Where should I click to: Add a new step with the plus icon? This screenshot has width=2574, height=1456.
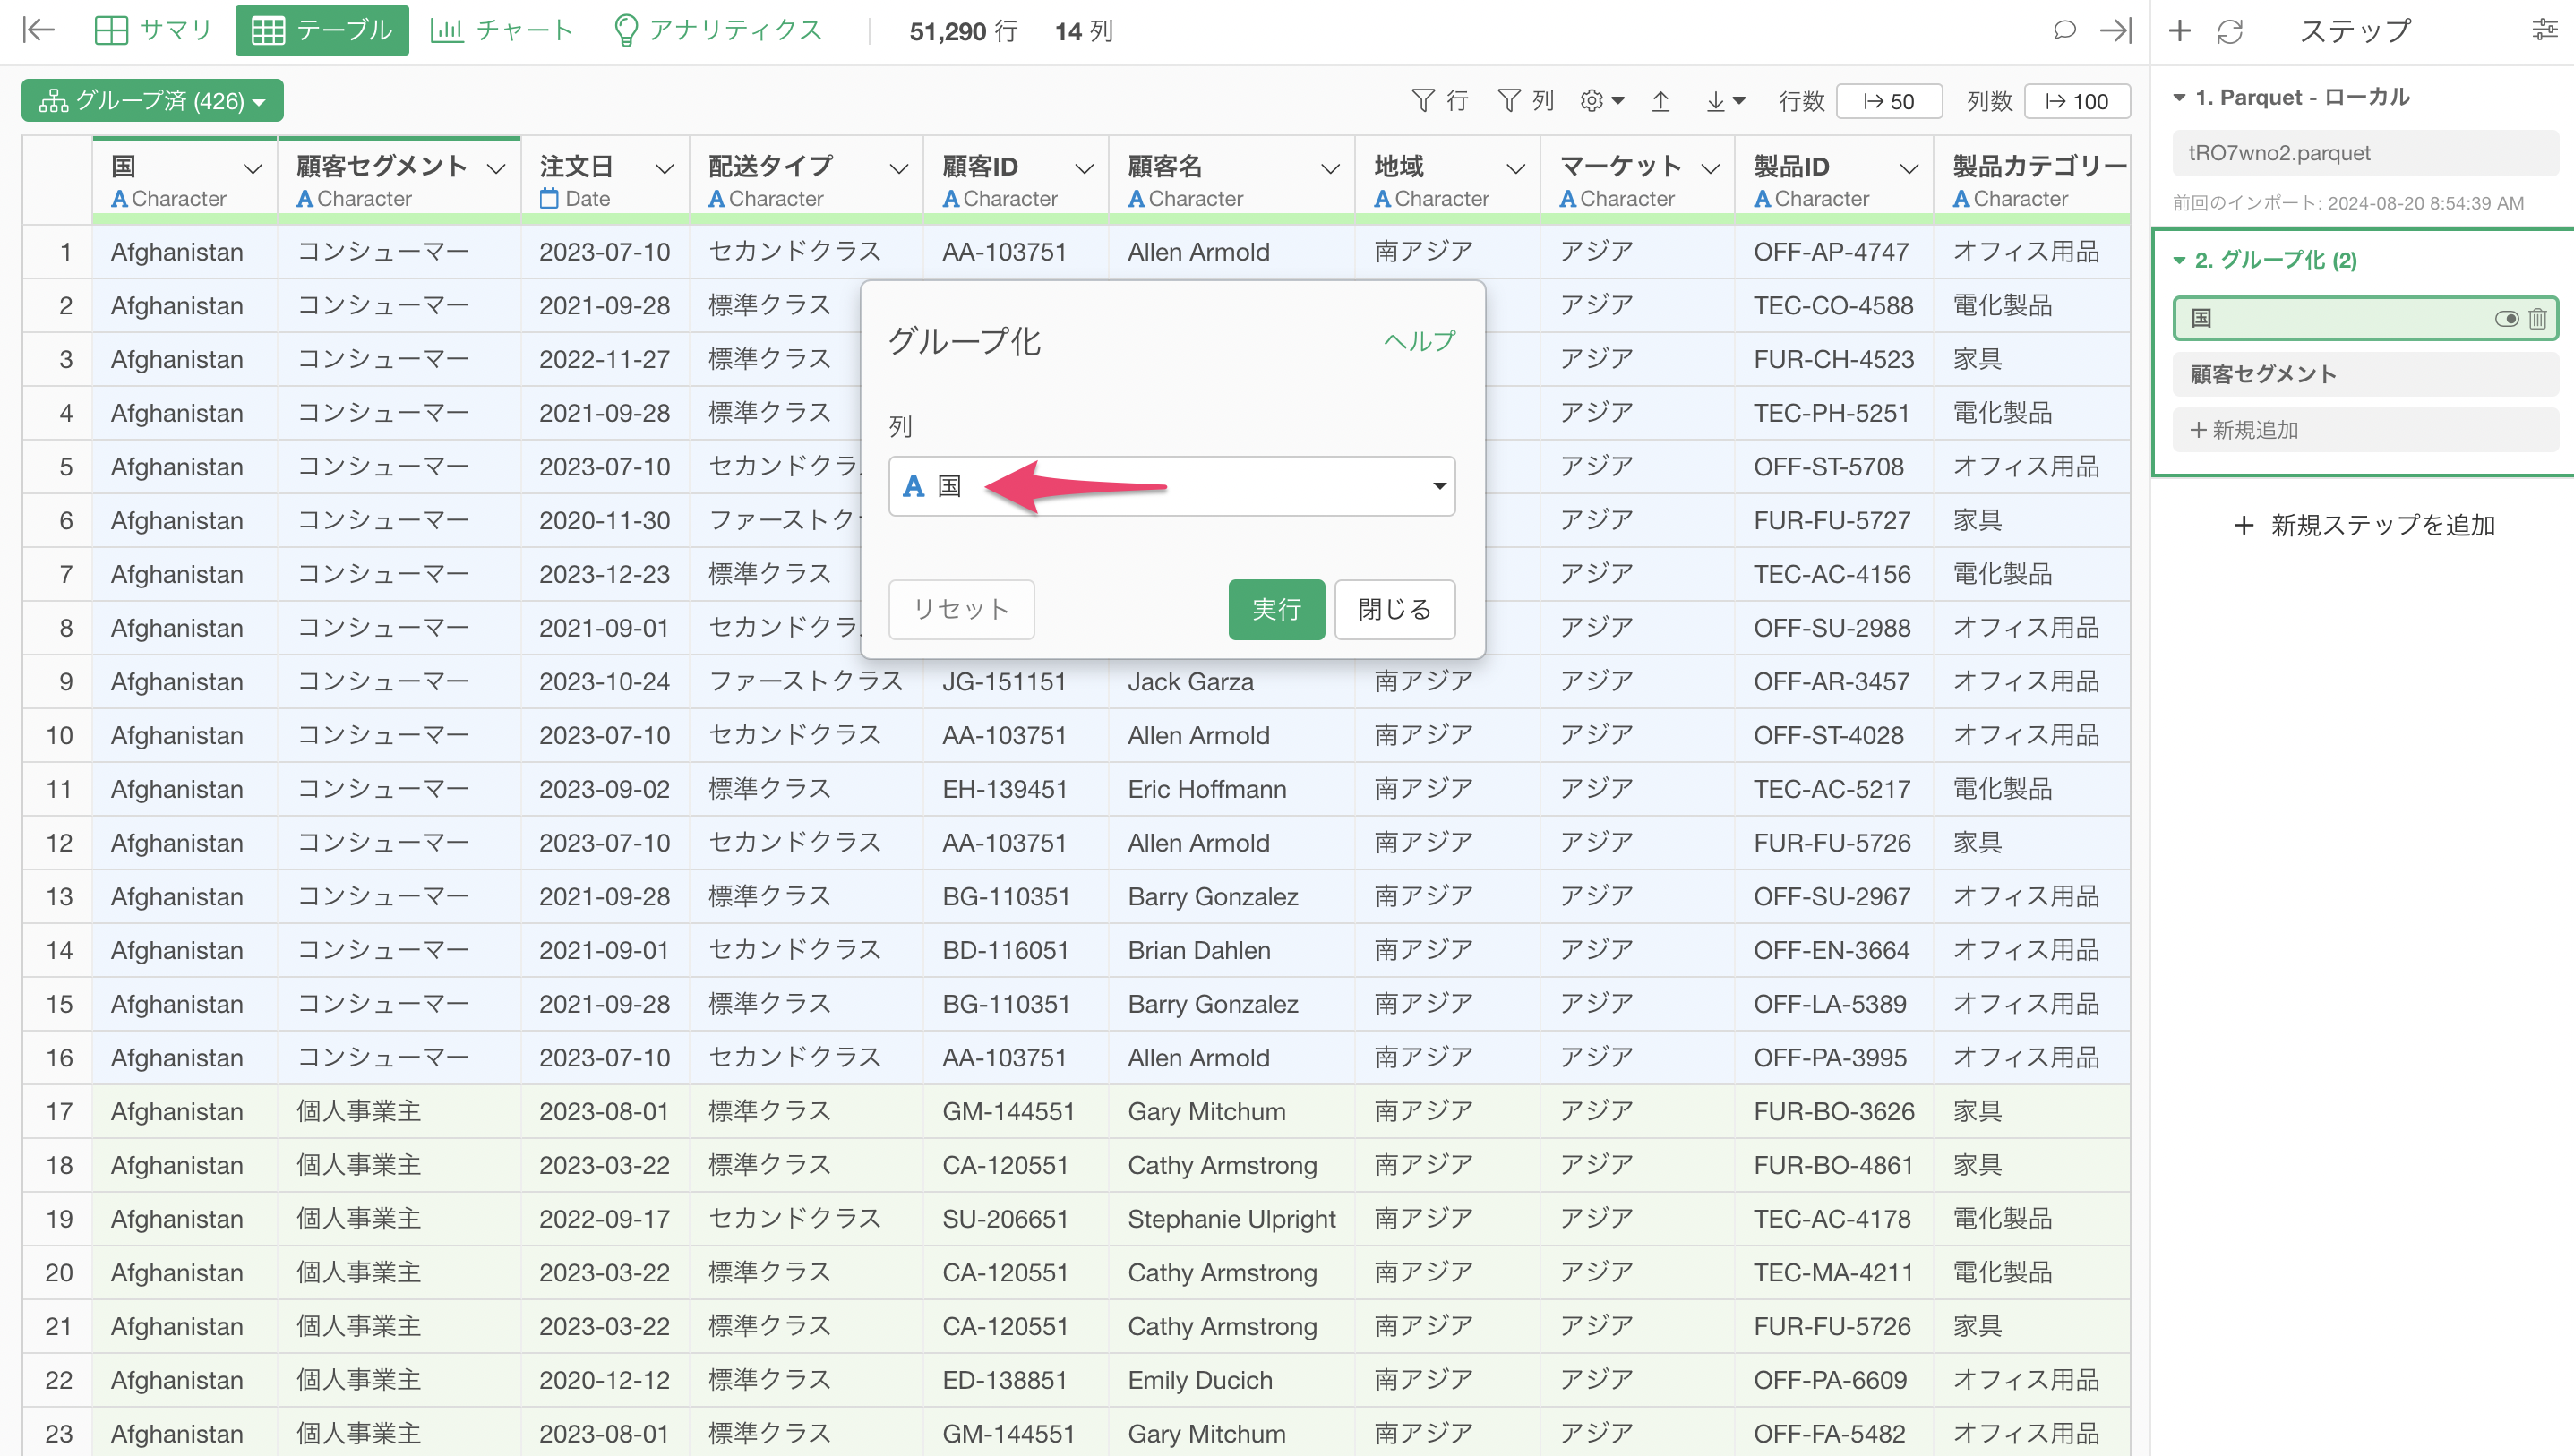[x=2180, y=30]
